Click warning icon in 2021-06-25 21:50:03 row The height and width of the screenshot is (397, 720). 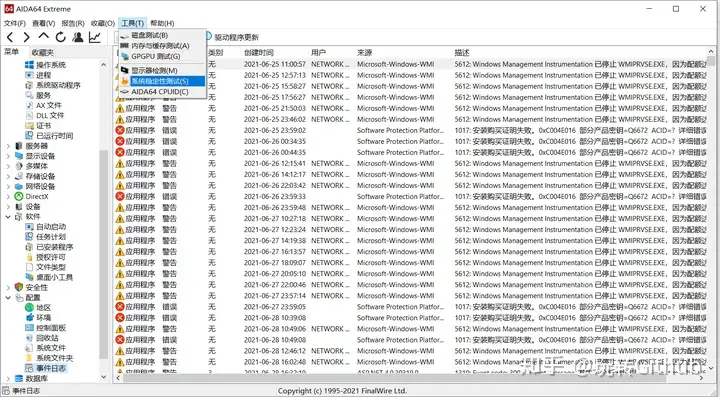point(120,108)
